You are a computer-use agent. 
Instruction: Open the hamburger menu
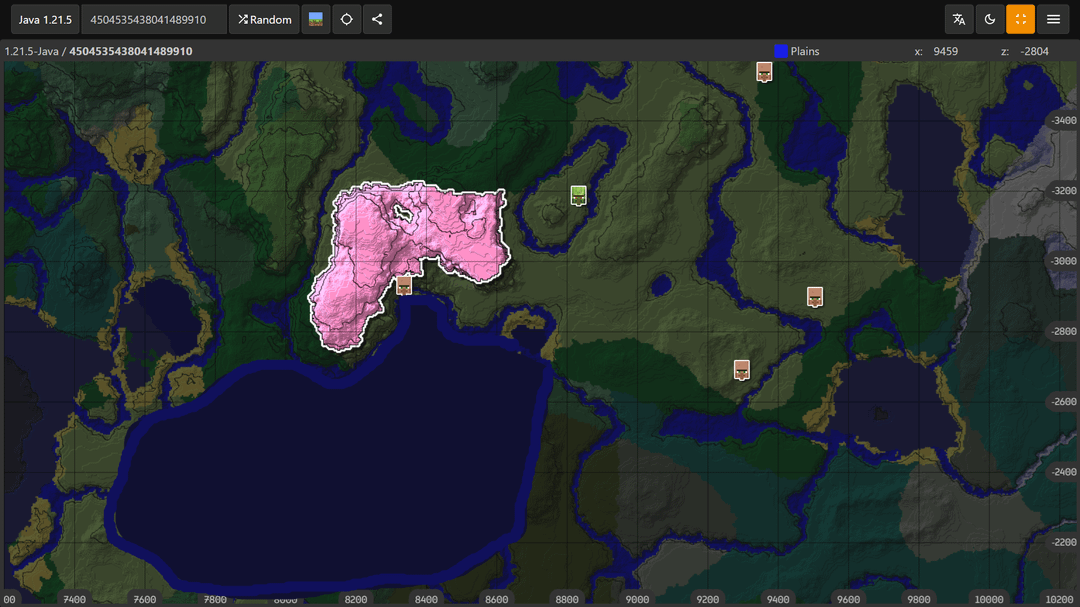tap(1053, 19)
